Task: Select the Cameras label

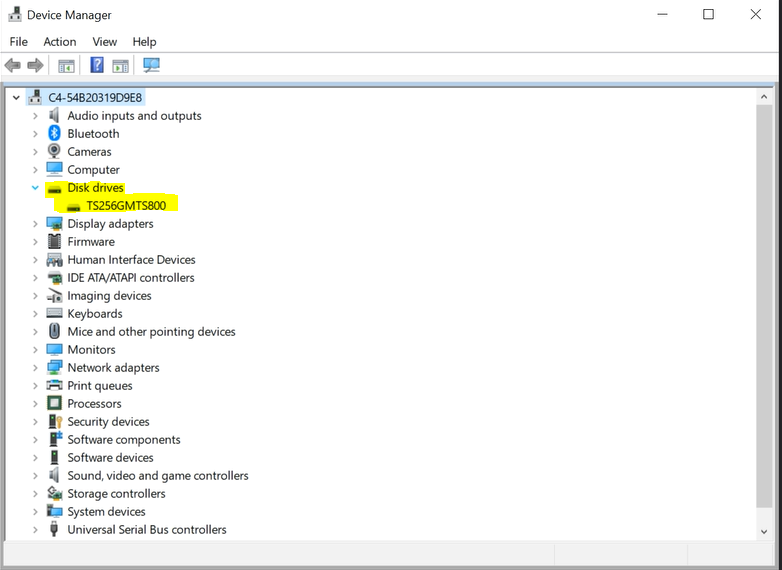Action: coord(89,152)
